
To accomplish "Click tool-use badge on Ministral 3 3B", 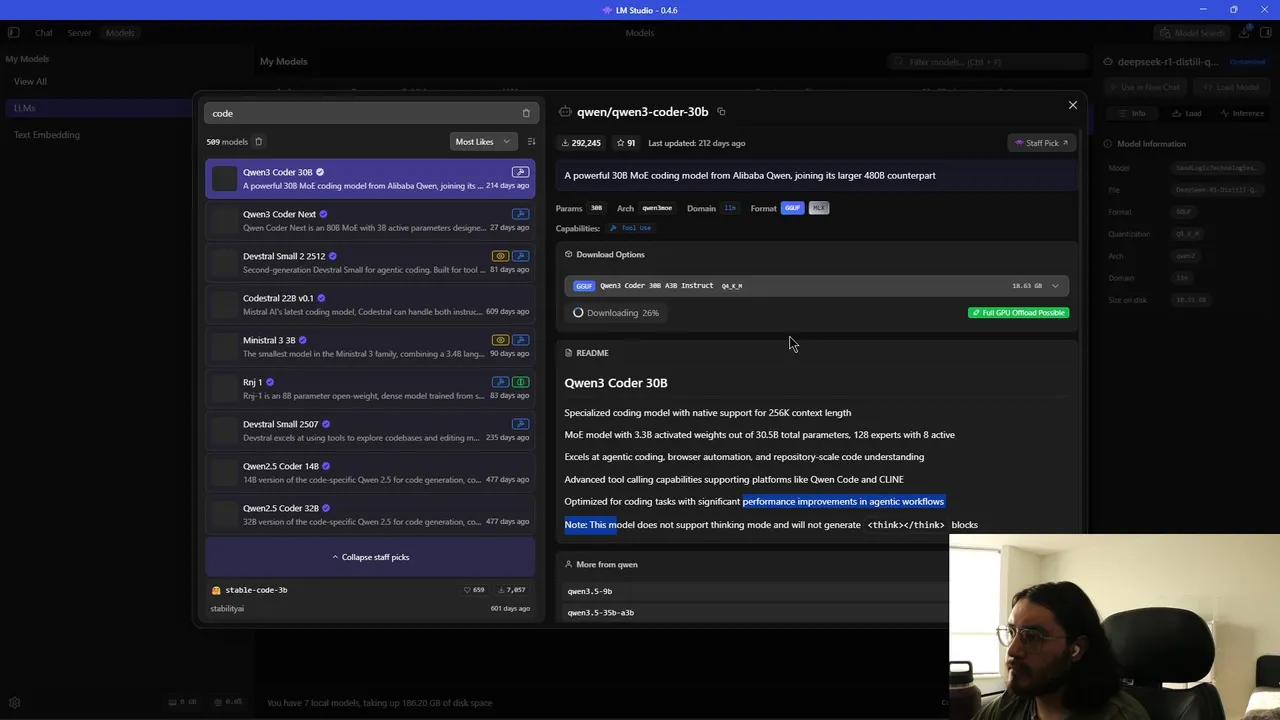I will coord(520,340).
